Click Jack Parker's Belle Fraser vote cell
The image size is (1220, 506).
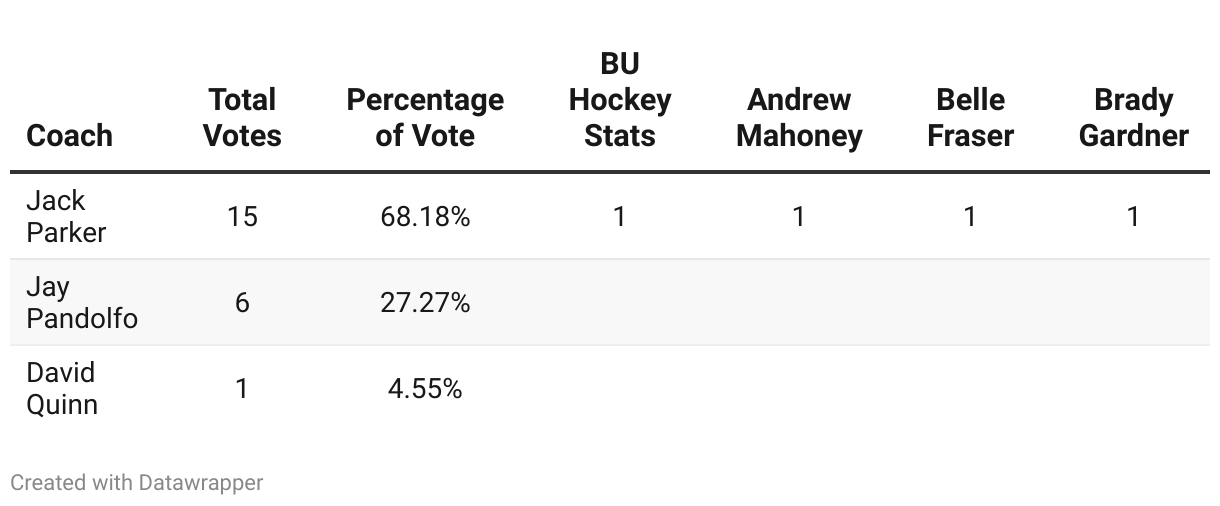970,216
